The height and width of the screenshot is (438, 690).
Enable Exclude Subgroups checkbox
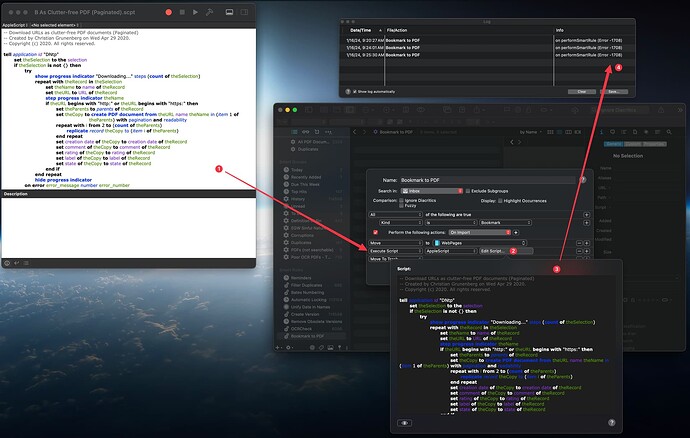tap(468, 191)
